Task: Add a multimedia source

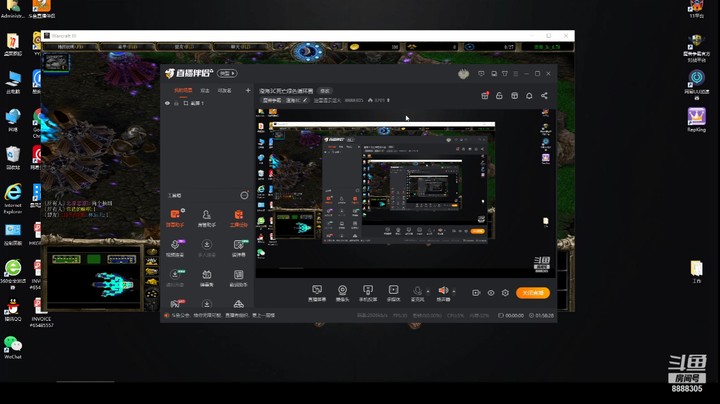Action: pos(394,293)
